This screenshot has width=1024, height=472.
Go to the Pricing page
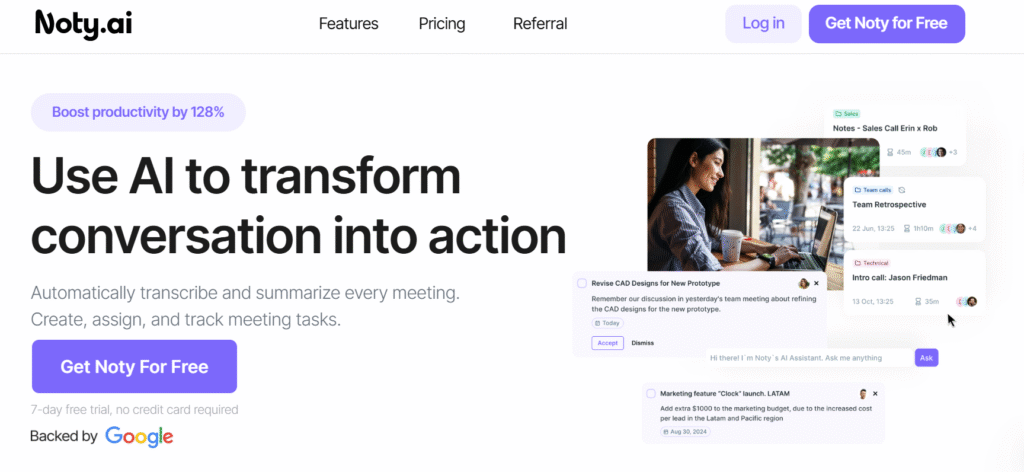[x=442, y=24]
